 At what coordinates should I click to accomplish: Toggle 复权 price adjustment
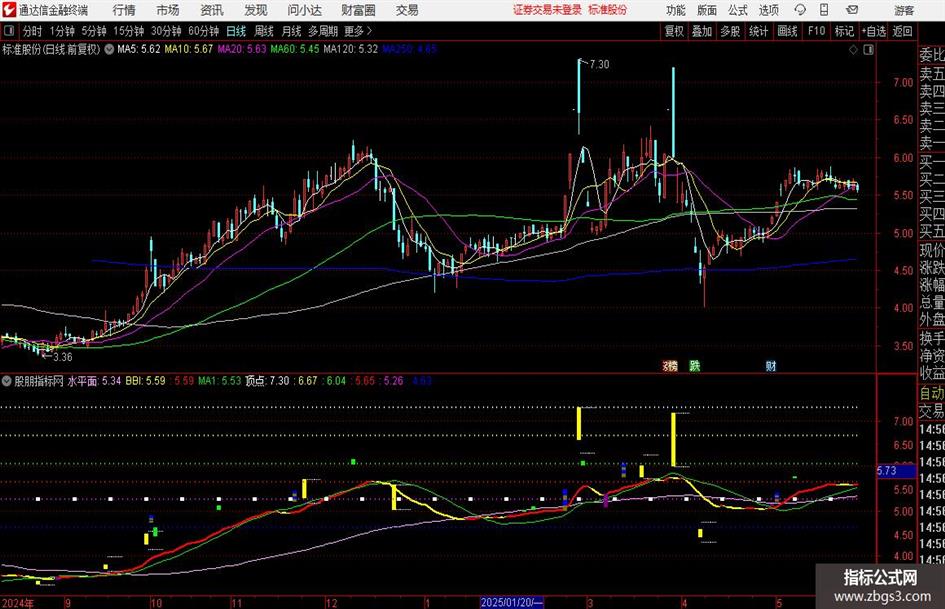click(x=675, y=31)
